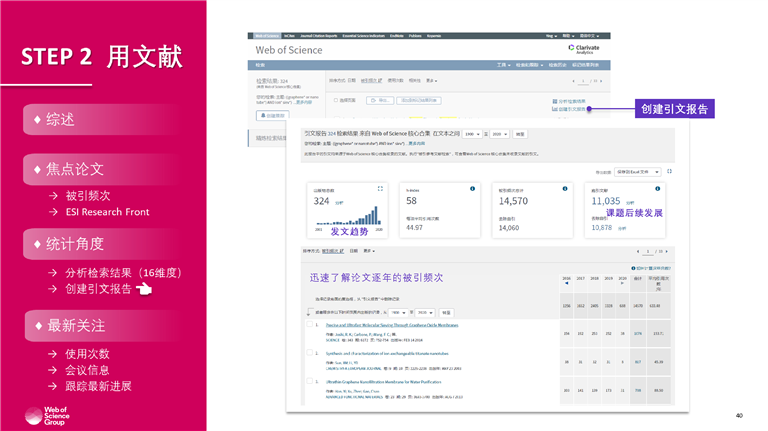Click the 检索历史 item in the blue navigation bar

point(557,65)
